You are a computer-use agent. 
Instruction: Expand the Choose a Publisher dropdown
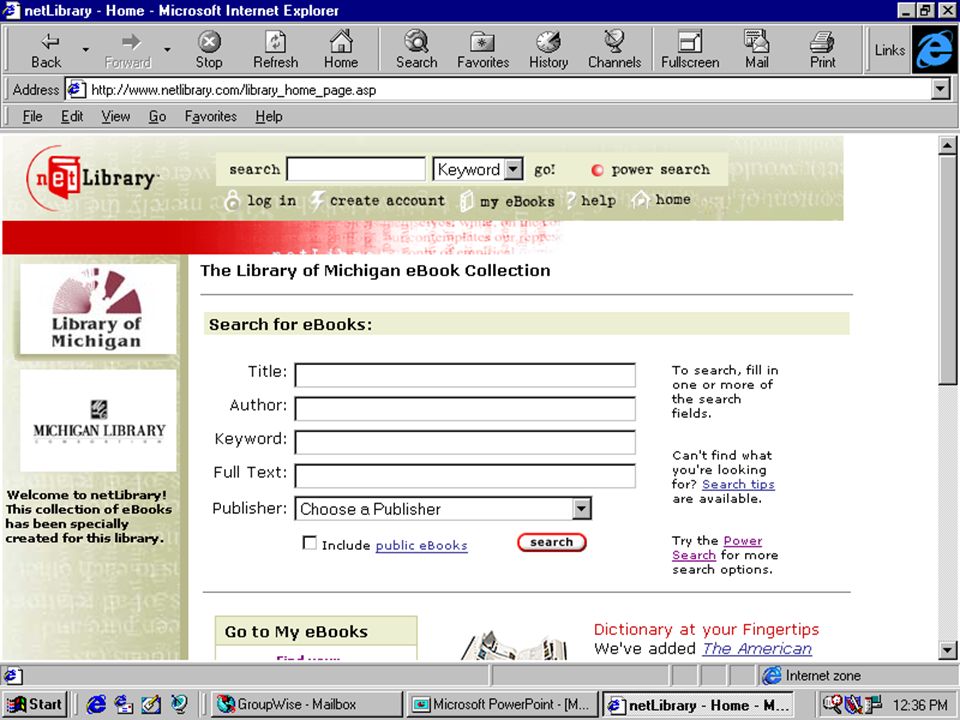(582, 508)
